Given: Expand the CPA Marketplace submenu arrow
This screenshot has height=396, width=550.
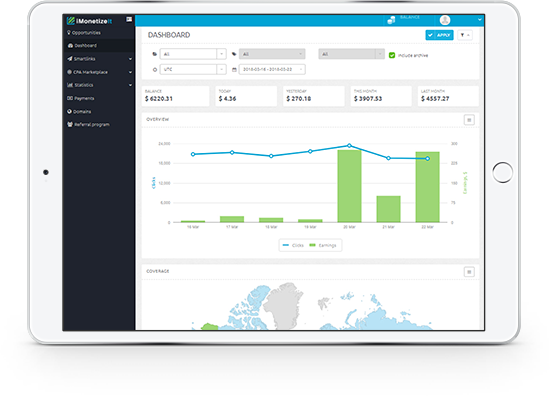Looking at the screenshot, I should coord(130,72).
